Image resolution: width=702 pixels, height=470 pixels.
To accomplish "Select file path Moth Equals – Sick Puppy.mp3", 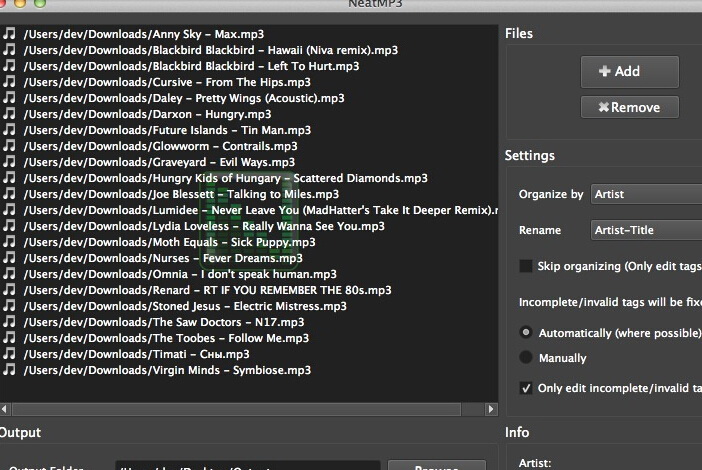I will tap(169, 242).
